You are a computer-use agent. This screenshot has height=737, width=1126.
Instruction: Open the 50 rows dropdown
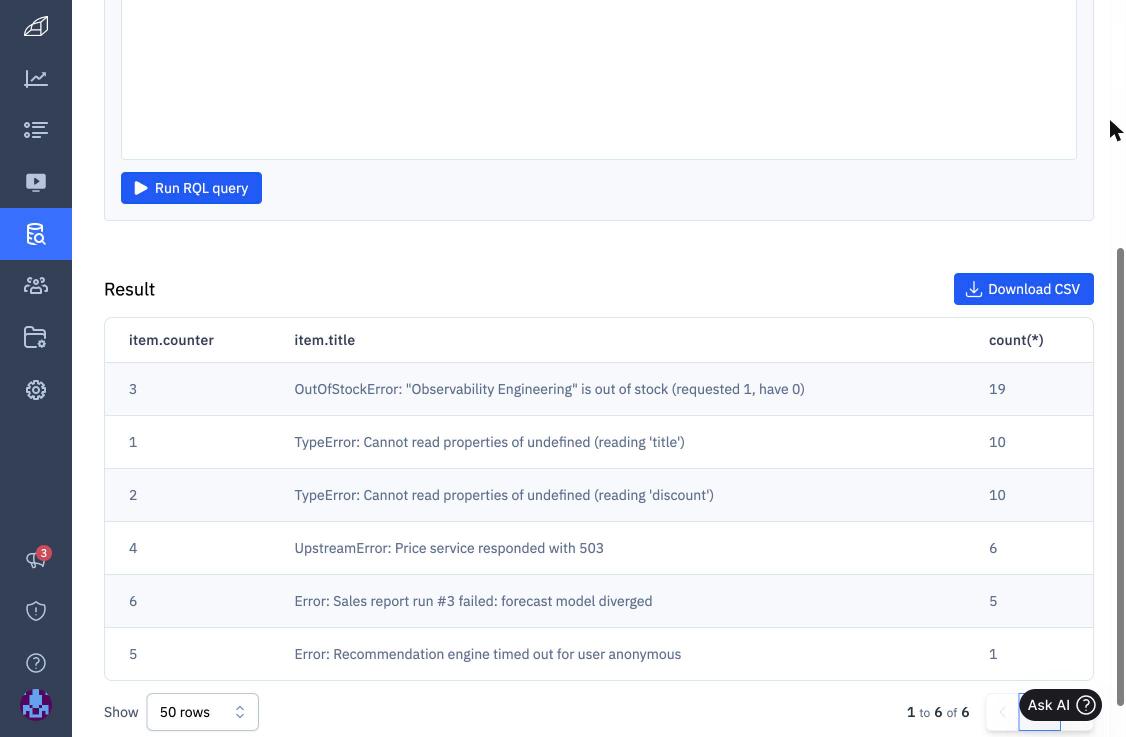[x=203, y=712]
